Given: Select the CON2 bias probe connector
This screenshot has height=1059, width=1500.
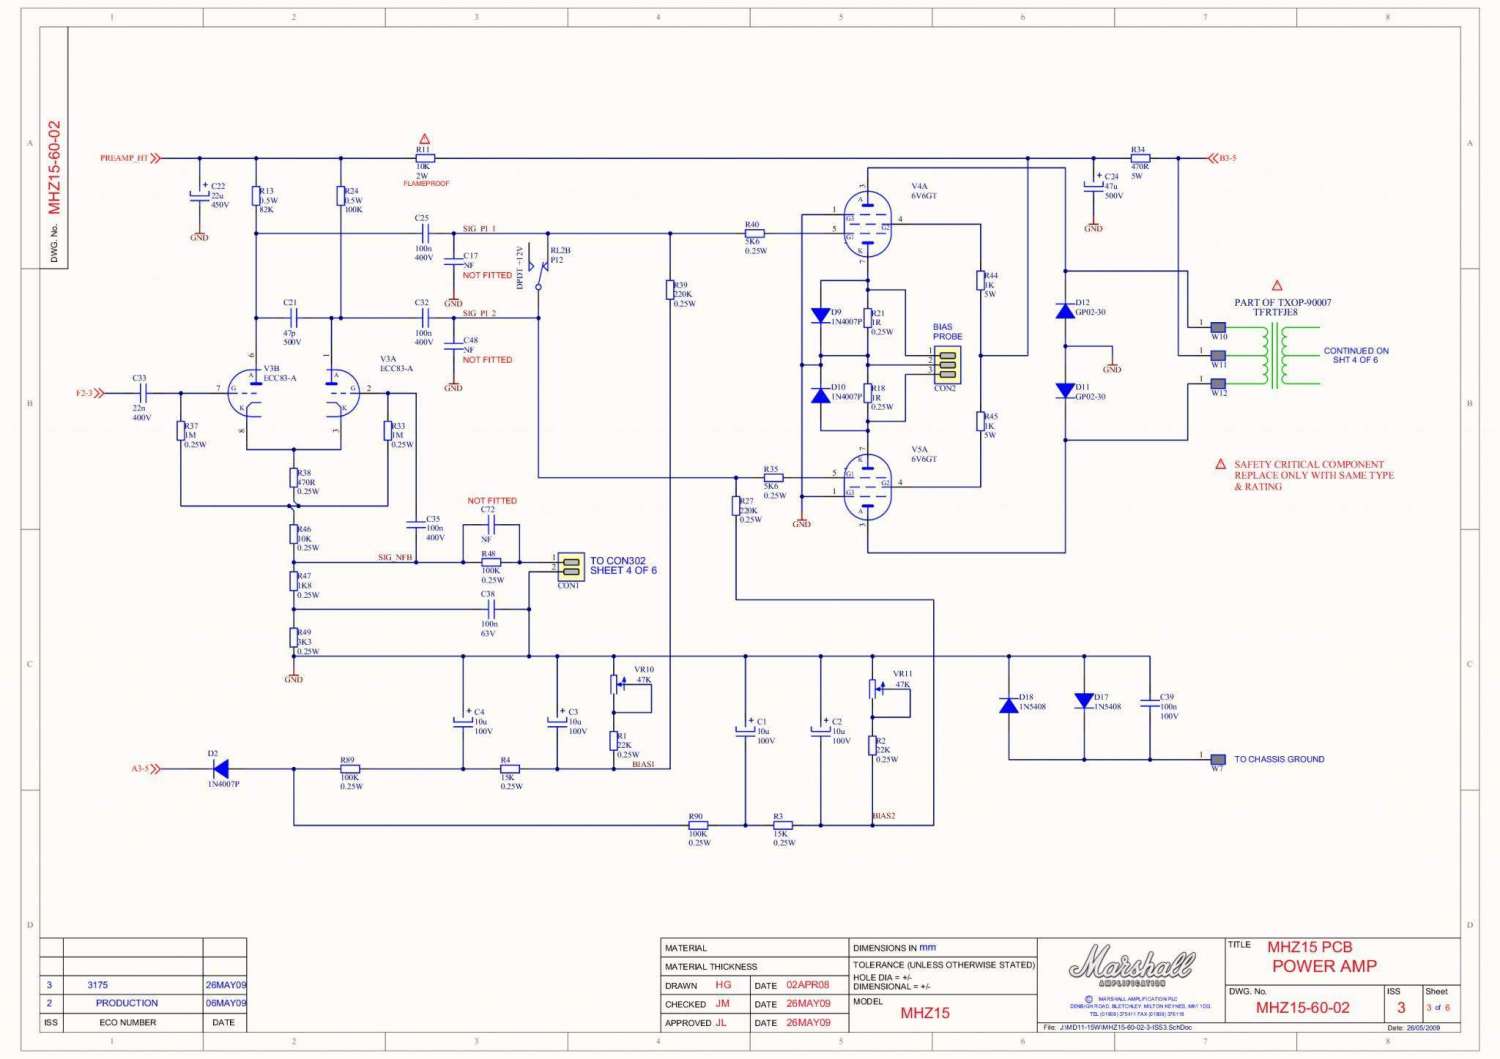Looking at the screenshot, I should tap(947, 366).
